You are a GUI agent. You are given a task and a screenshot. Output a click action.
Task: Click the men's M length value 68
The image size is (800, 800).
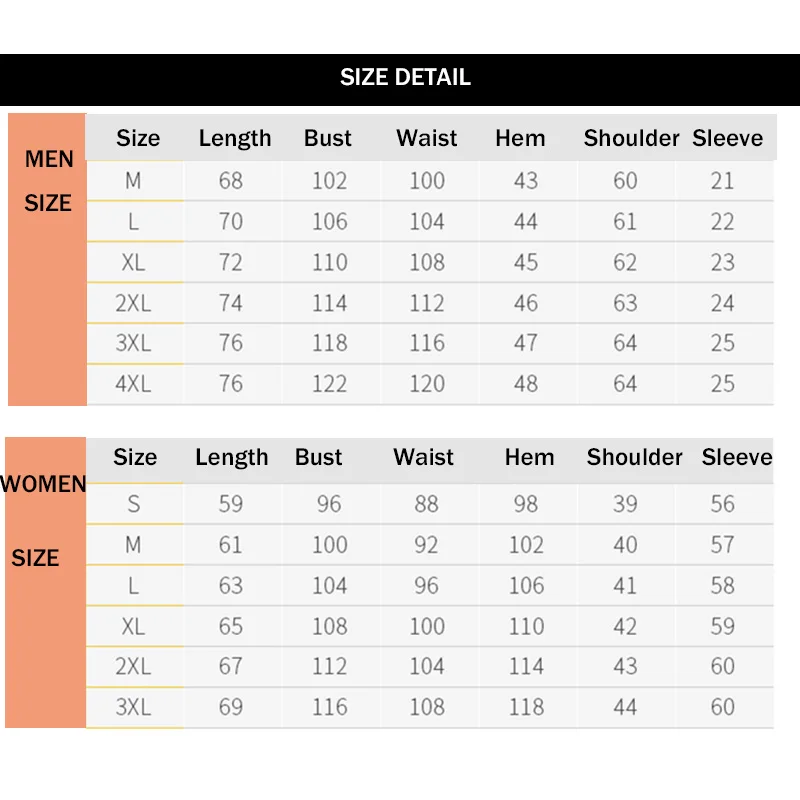tap(231, 181)
